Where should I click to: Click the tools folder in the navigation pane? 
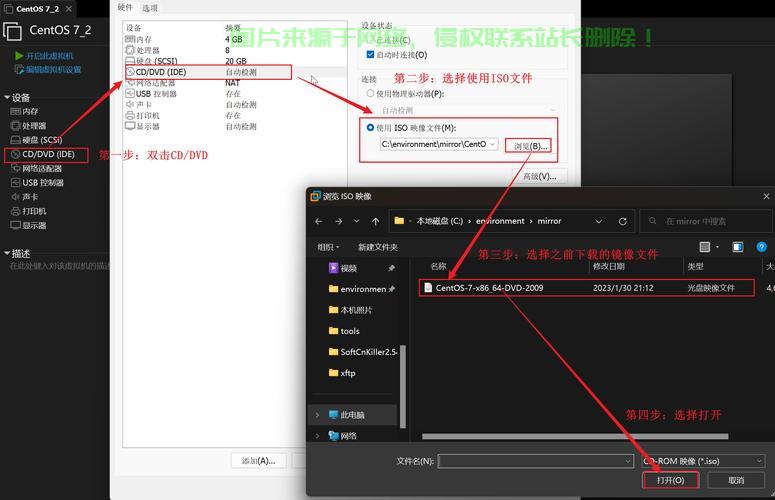(x=344, y=331)
